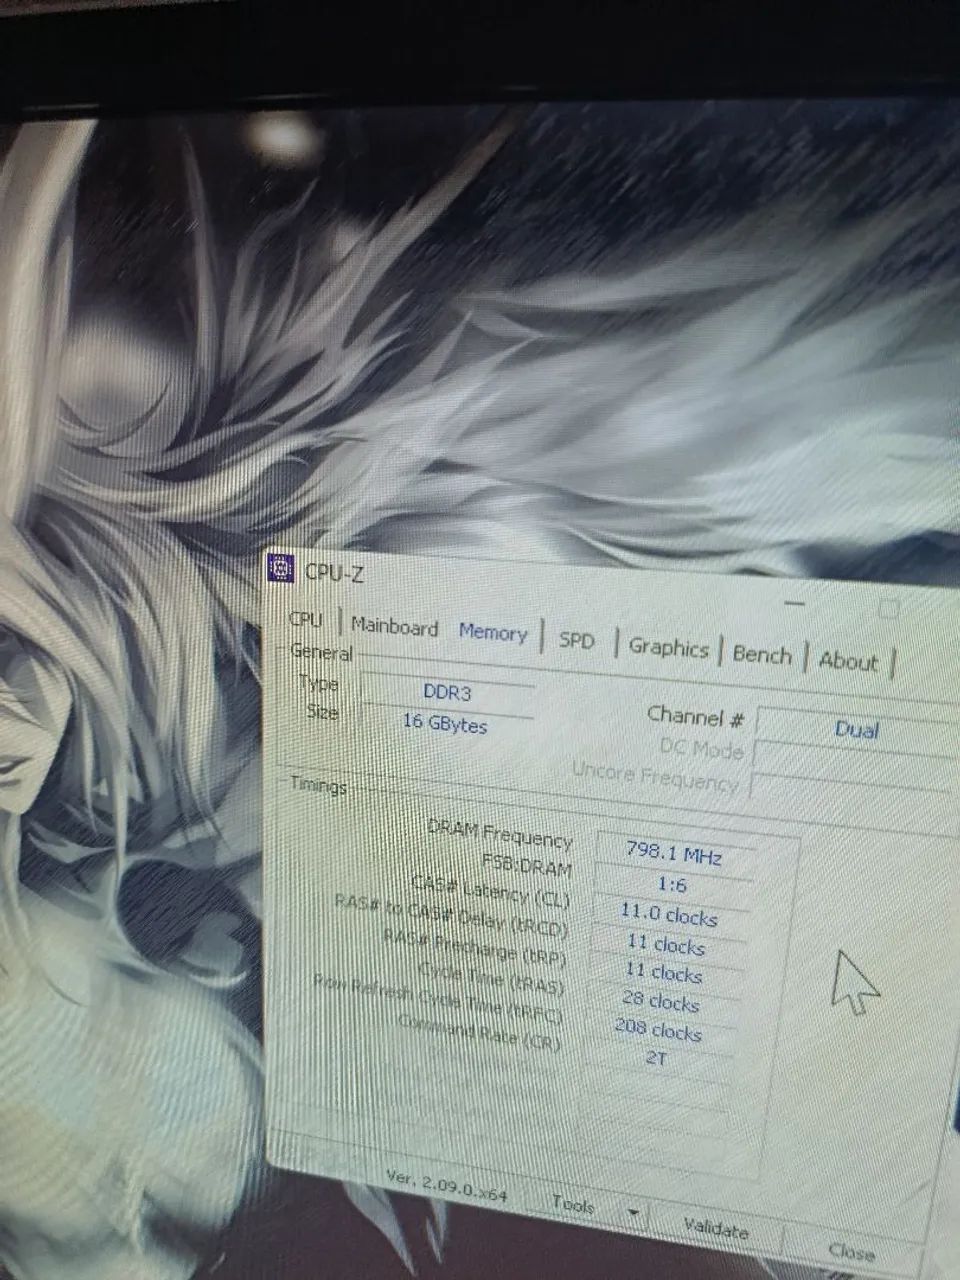960x1280 pixels.
Task: Click the Tools button
Action: coord(574,1205)
